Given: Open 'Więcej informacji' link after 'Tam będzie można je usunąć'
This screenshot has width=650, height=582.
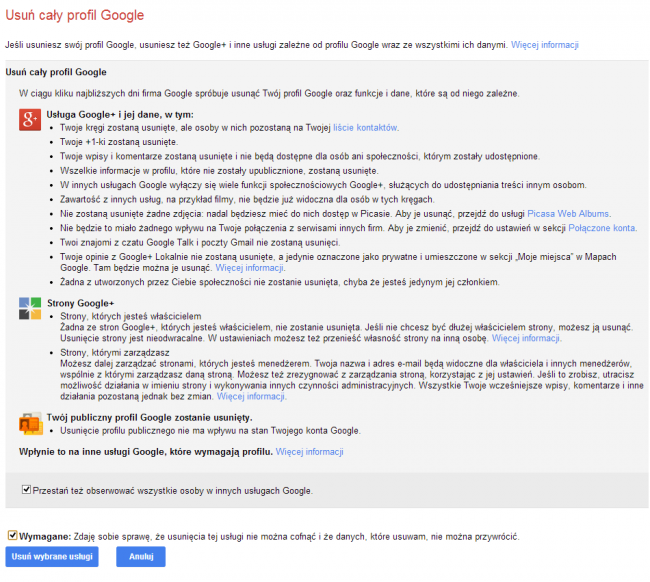Looking at the screenshot, I should click(x=250, y=268).
